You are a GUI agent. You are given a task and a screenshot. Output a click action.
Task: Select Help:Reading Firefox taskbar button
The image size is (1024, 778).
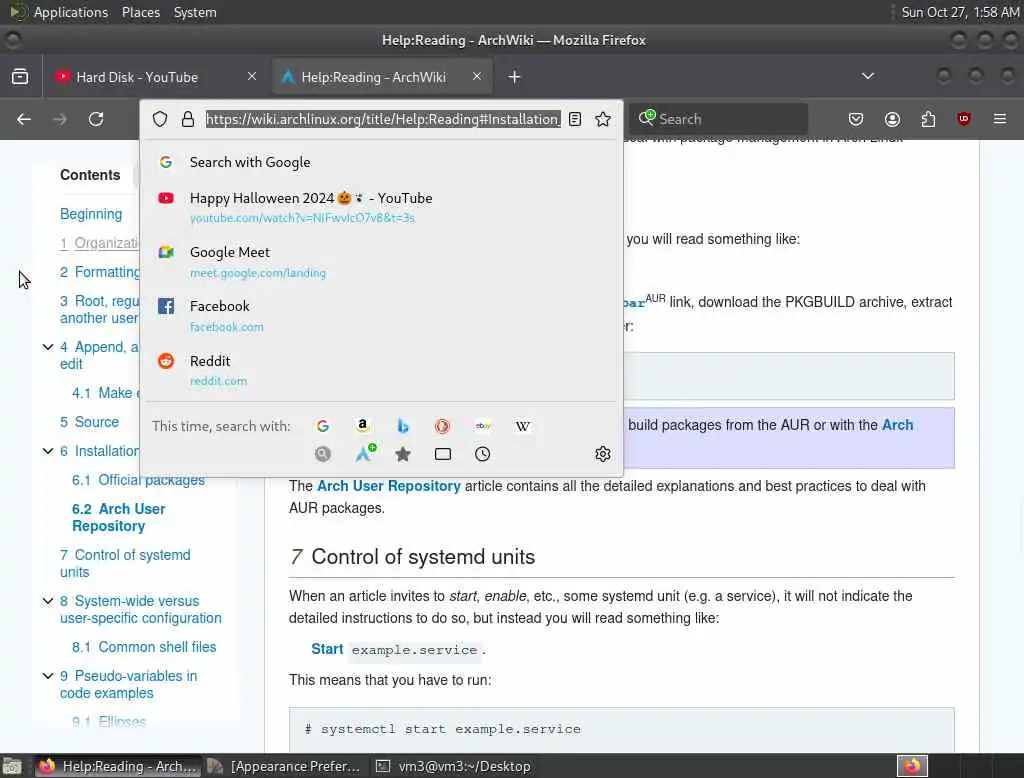pos(118,766)
